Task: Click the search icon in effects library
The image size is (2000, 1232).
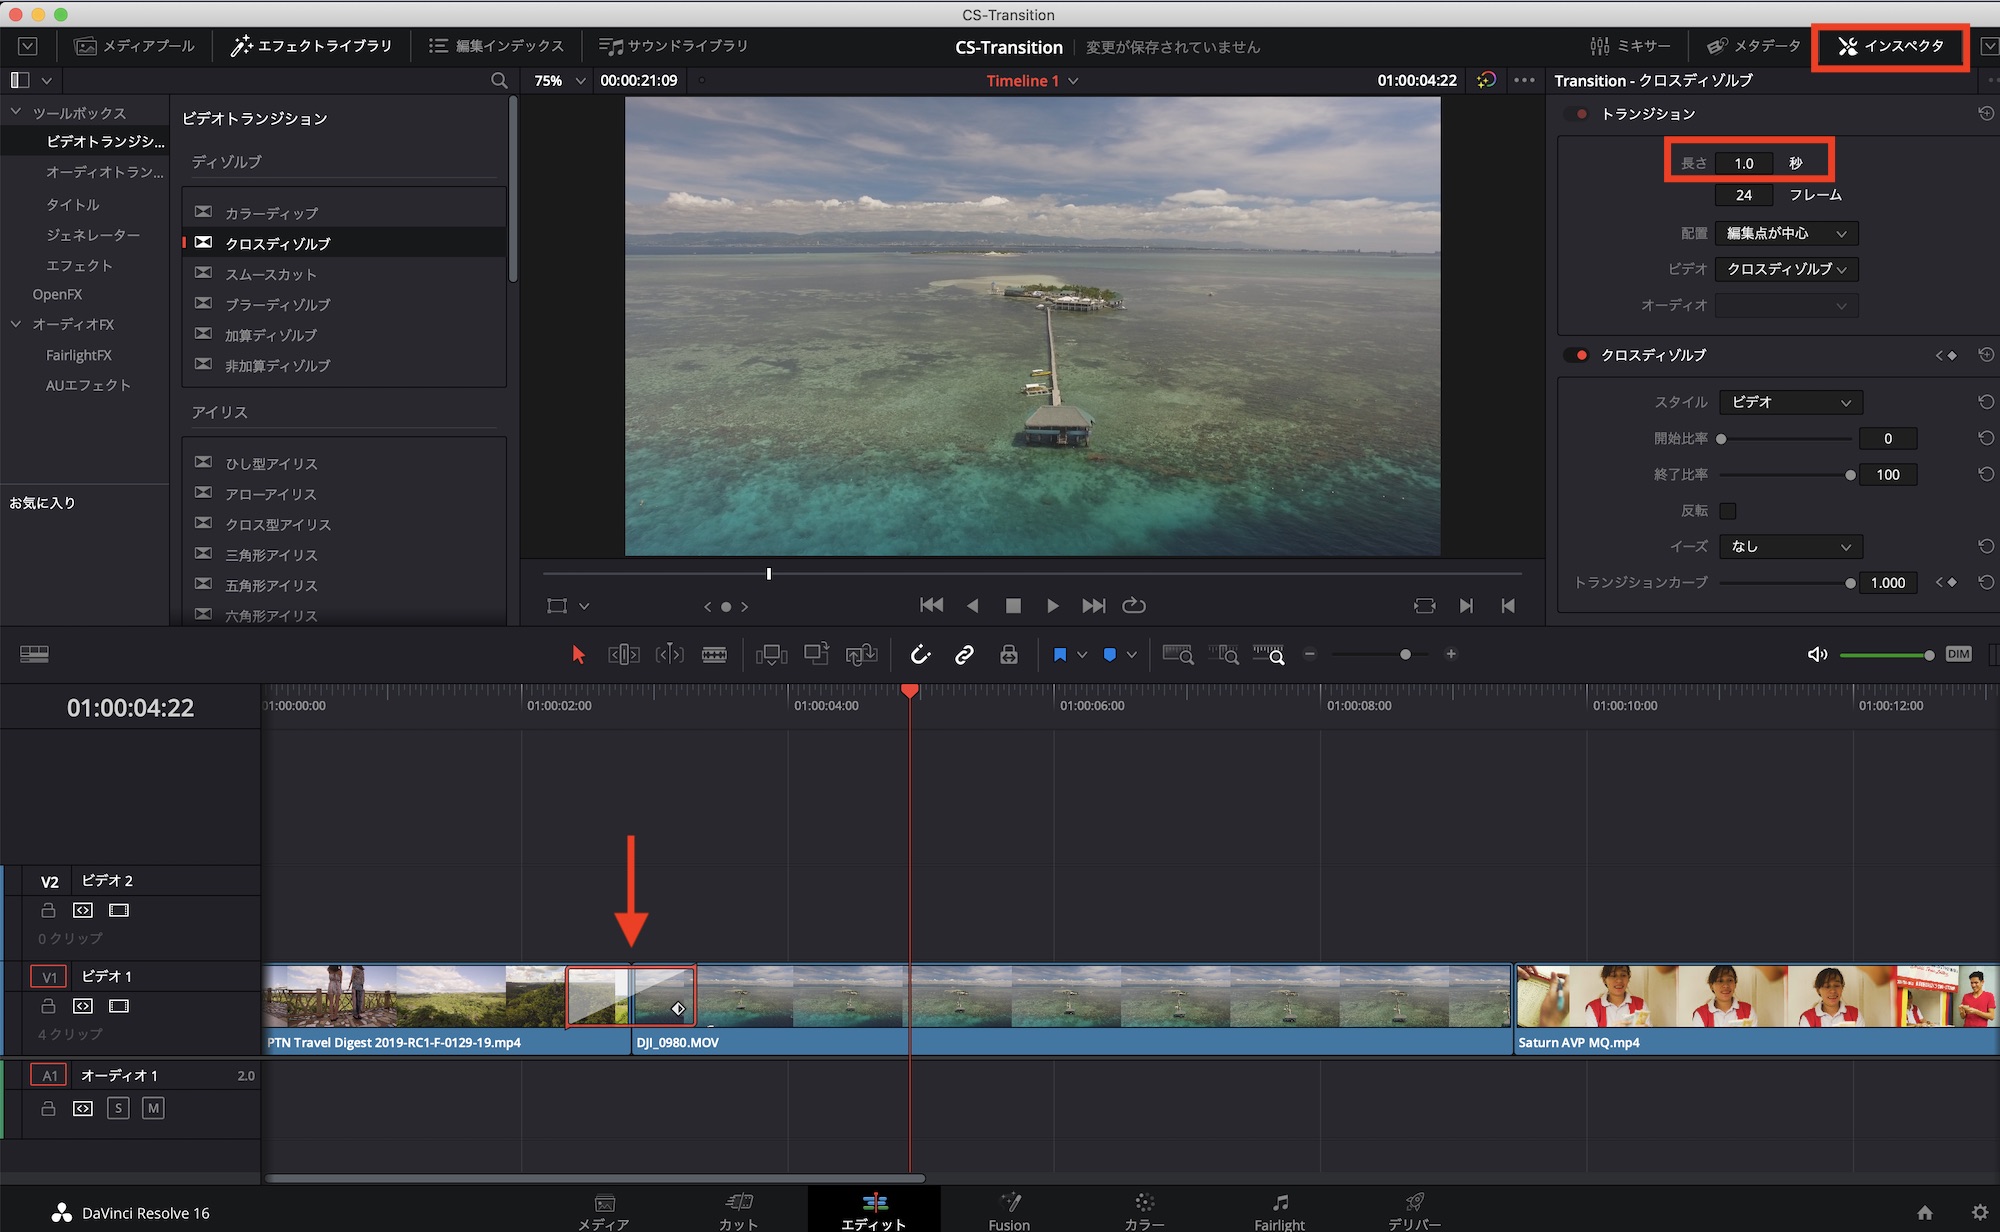Action: pyautogui.click(x=499, y=81)
